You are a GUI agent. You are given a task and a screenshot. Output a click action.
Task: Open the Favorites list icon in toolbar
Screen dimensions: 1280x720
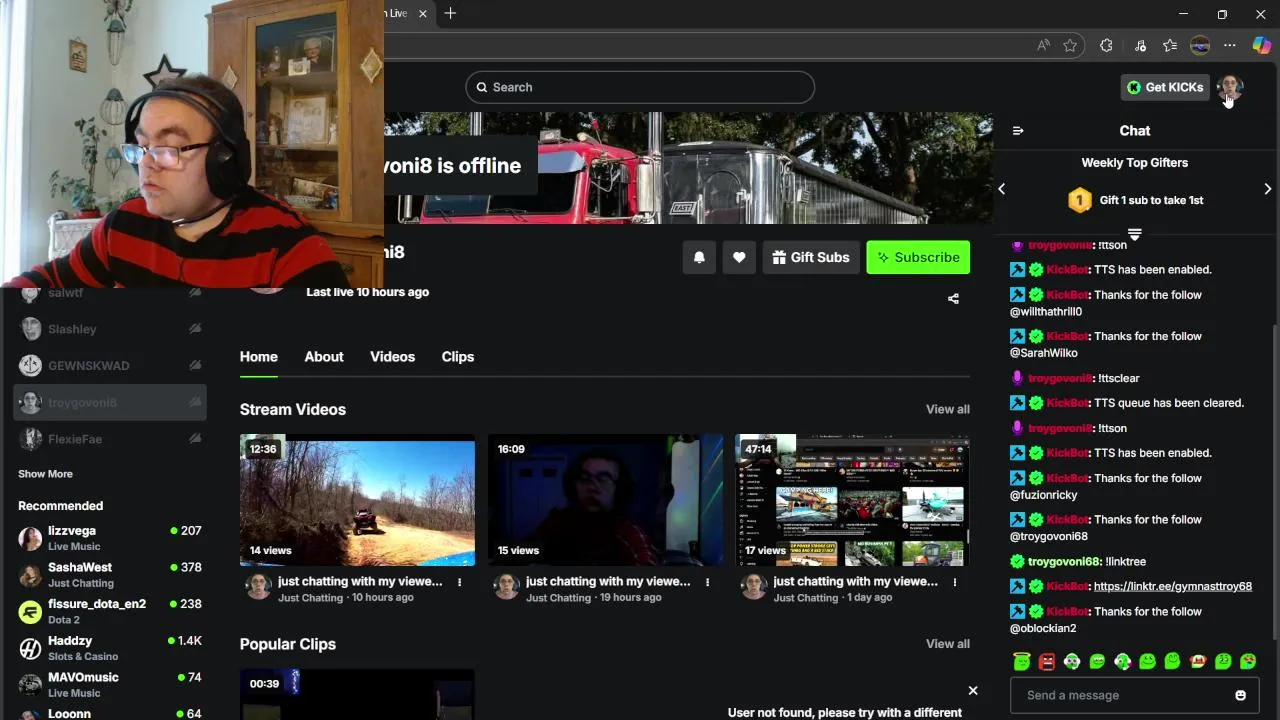pyautogui.click(x=1170, y=45)
